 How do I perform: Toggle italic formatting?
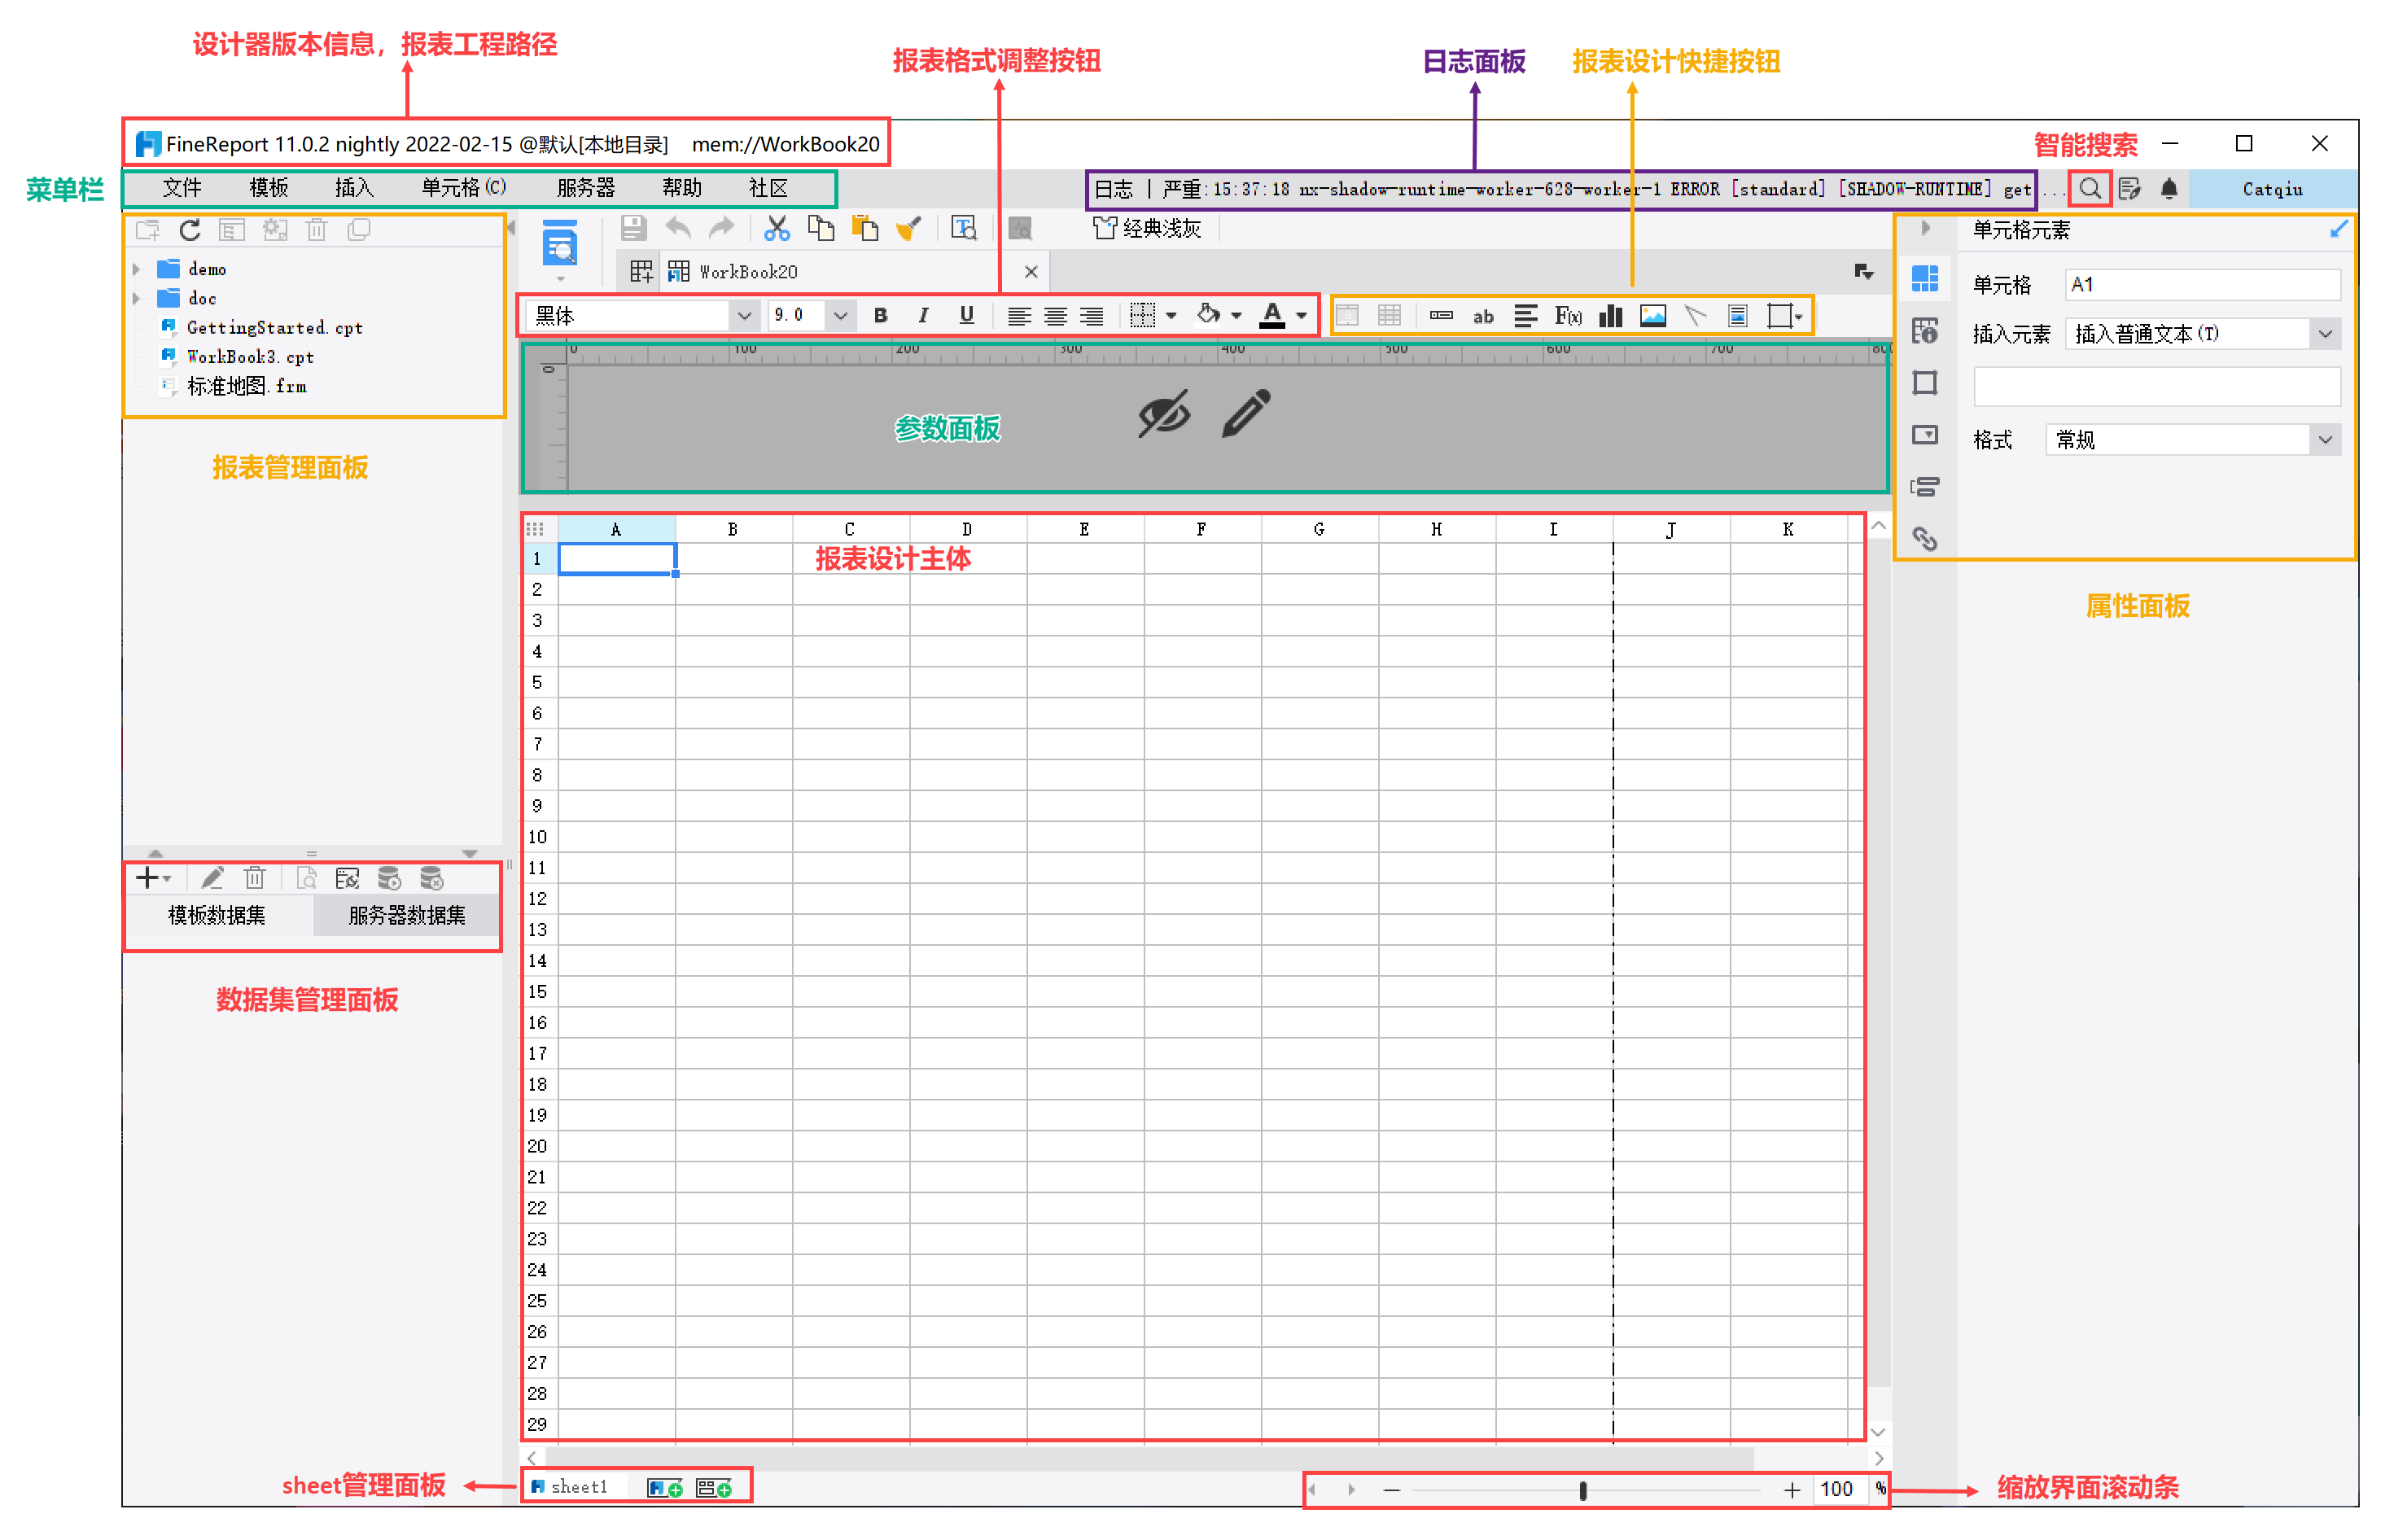923,316
